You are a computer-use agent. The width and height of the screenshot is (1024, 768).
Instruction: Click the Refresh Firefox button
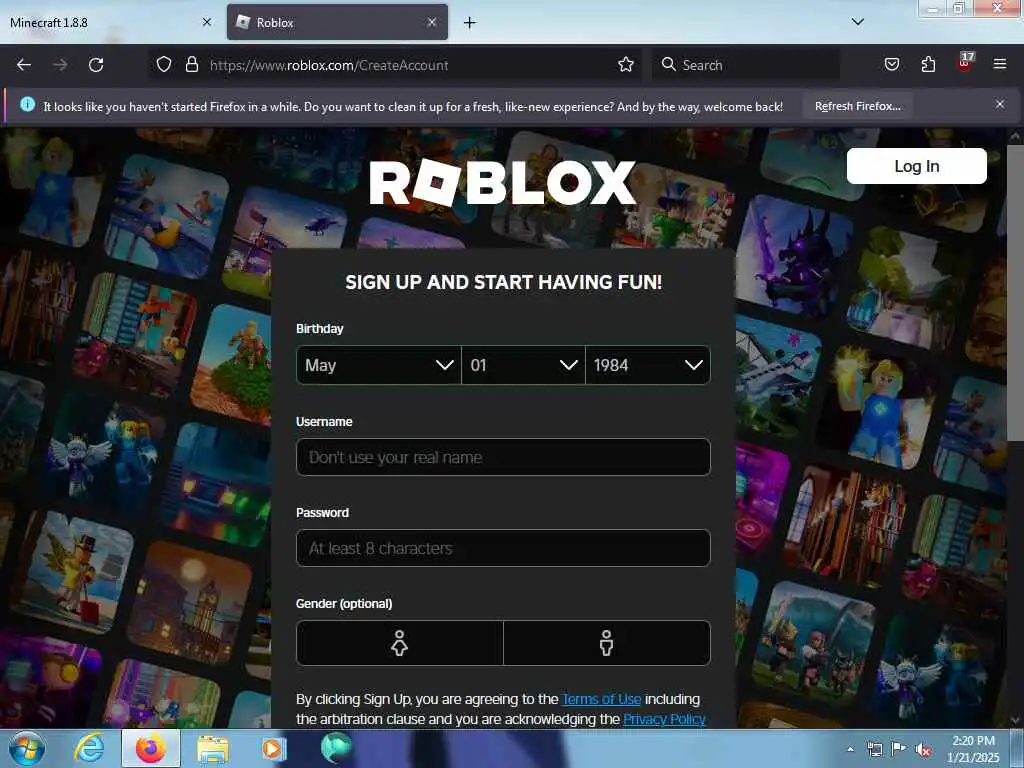click(857, 106)
